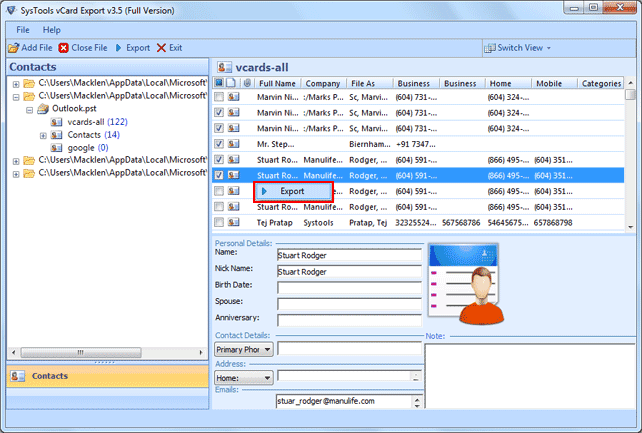Click the Name field showing Stuart Rodger
Image resolution: width=642 pixels, height=433 pixels.
[x=349, y=255]
